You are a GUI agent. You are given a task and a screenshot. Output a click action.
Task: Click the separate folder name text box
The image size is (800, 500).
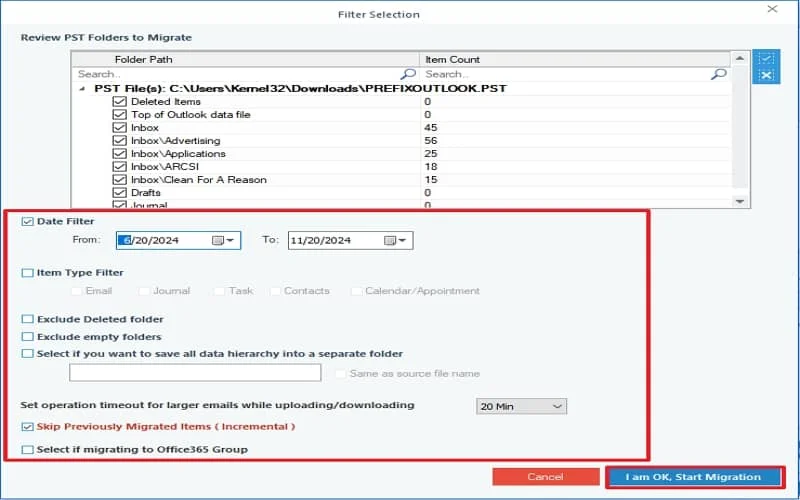[195, 372]
